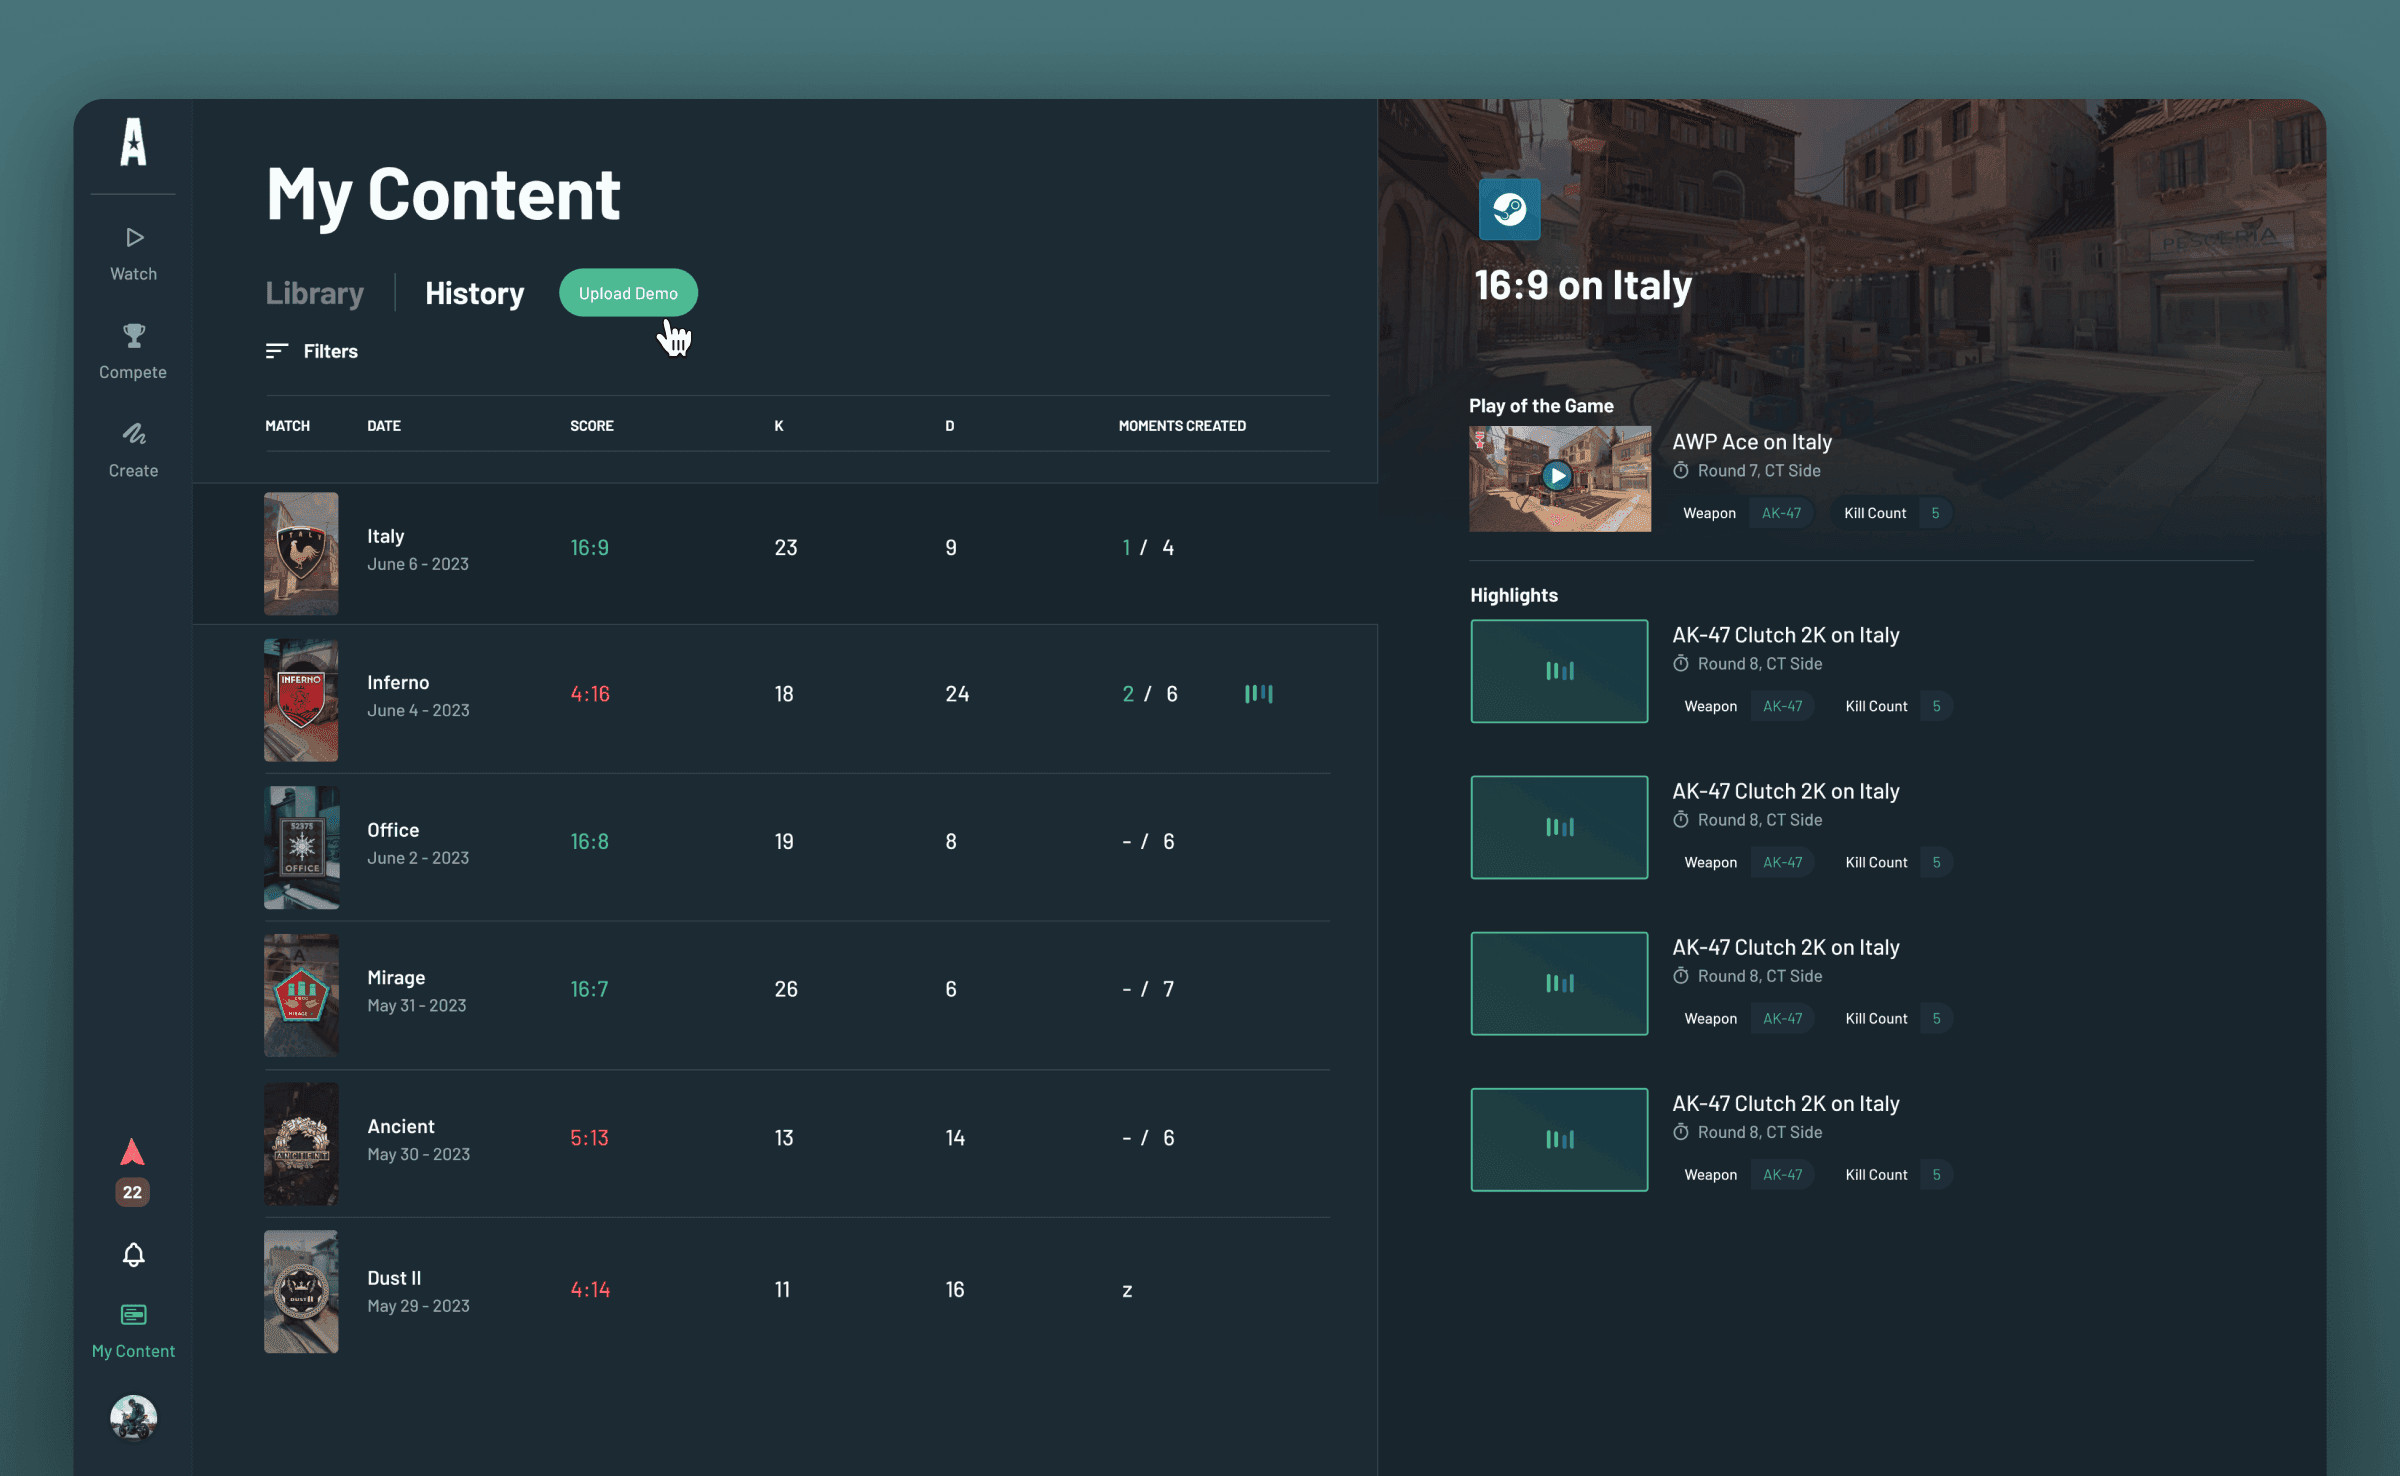
Task: Open notifications bell icon
Action: pos(133,1254)
